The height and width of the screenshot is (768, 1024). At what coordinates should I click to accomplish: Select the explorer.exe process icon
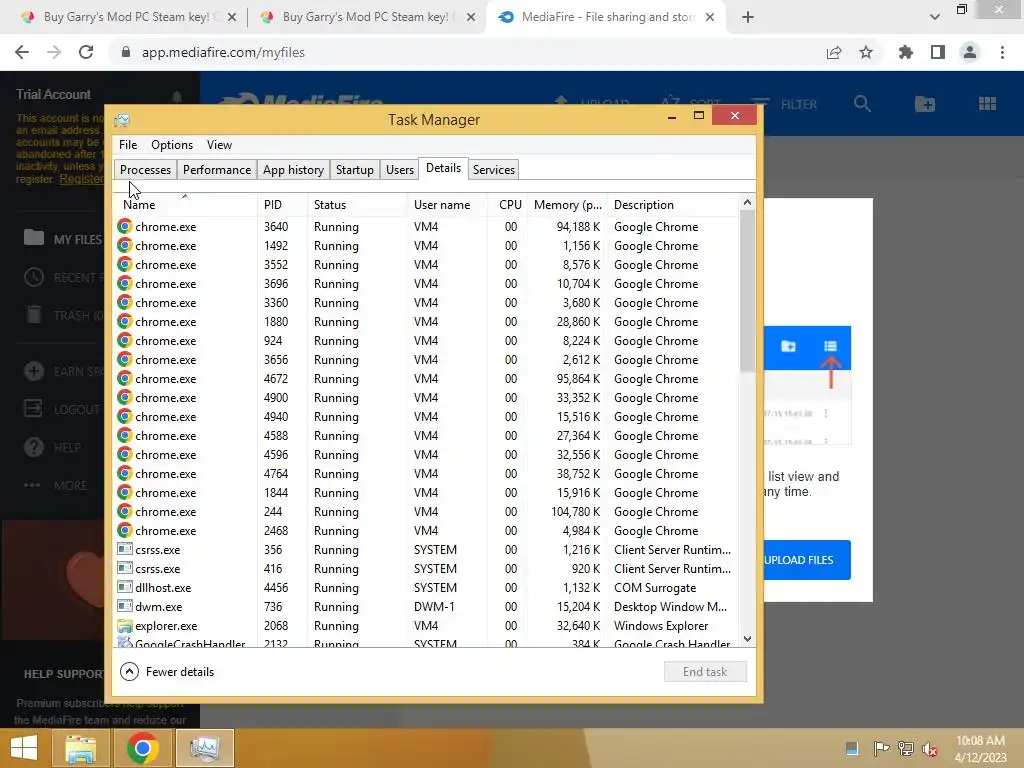(x=125, y=626)
